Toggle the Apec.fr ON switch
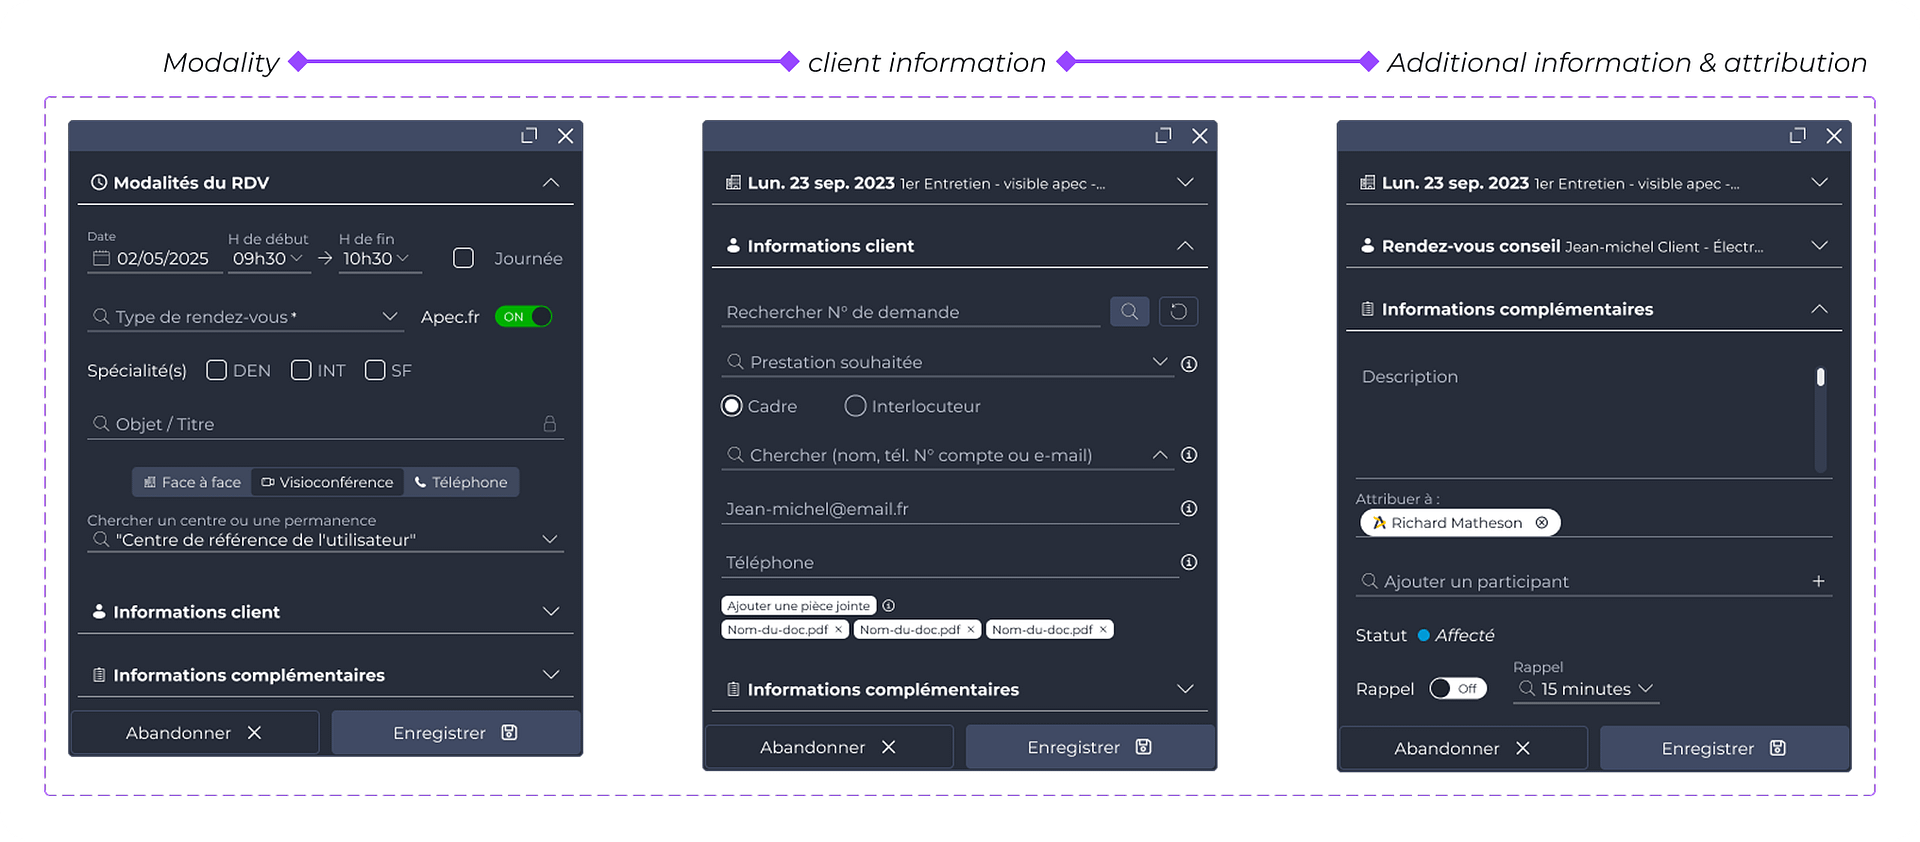The height and width of the screenshot is (842, 1920). [524, 317]
